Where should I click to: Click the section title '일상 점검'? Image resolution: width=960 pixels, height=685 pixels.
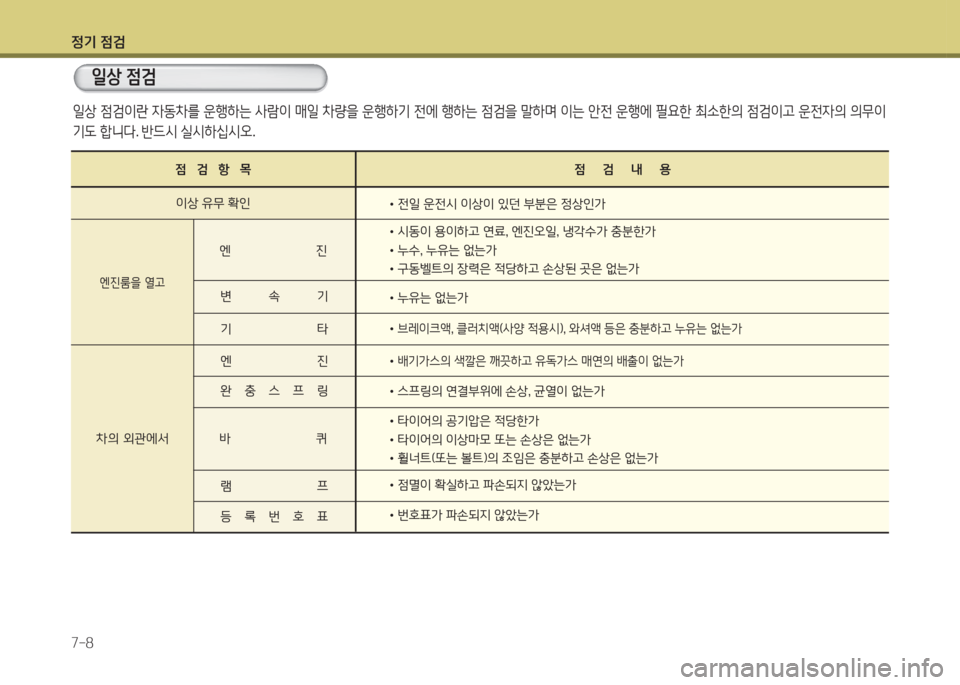[x=124, y=77]
